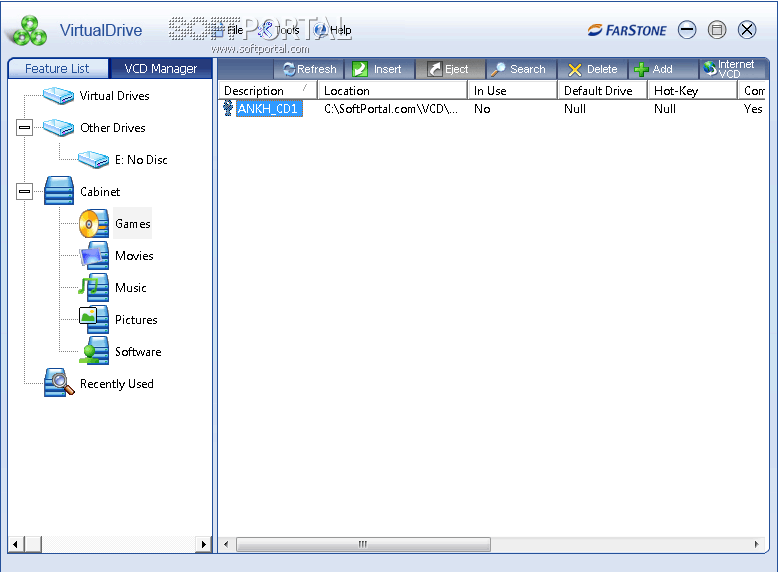Image resolution: width=778 pixels, height=572 pixels.
Task: Select the Movies cabinet icon
Action: pos(94,256)
